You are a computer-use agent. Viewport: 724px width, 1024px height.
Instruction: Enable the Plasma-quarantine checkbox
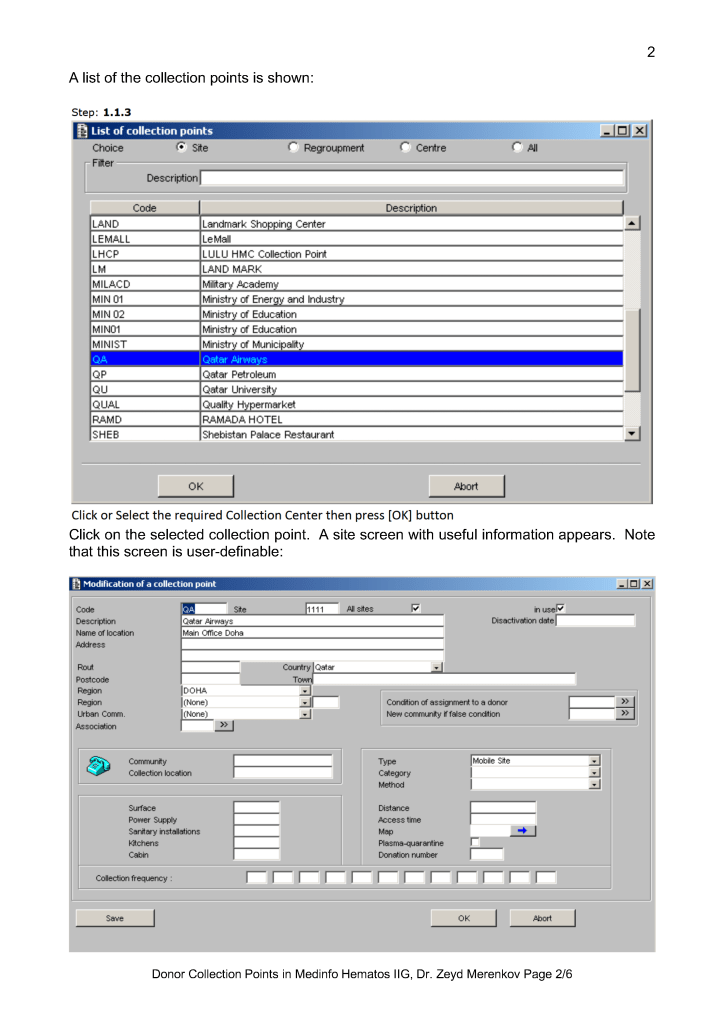(x=475, y=843)
